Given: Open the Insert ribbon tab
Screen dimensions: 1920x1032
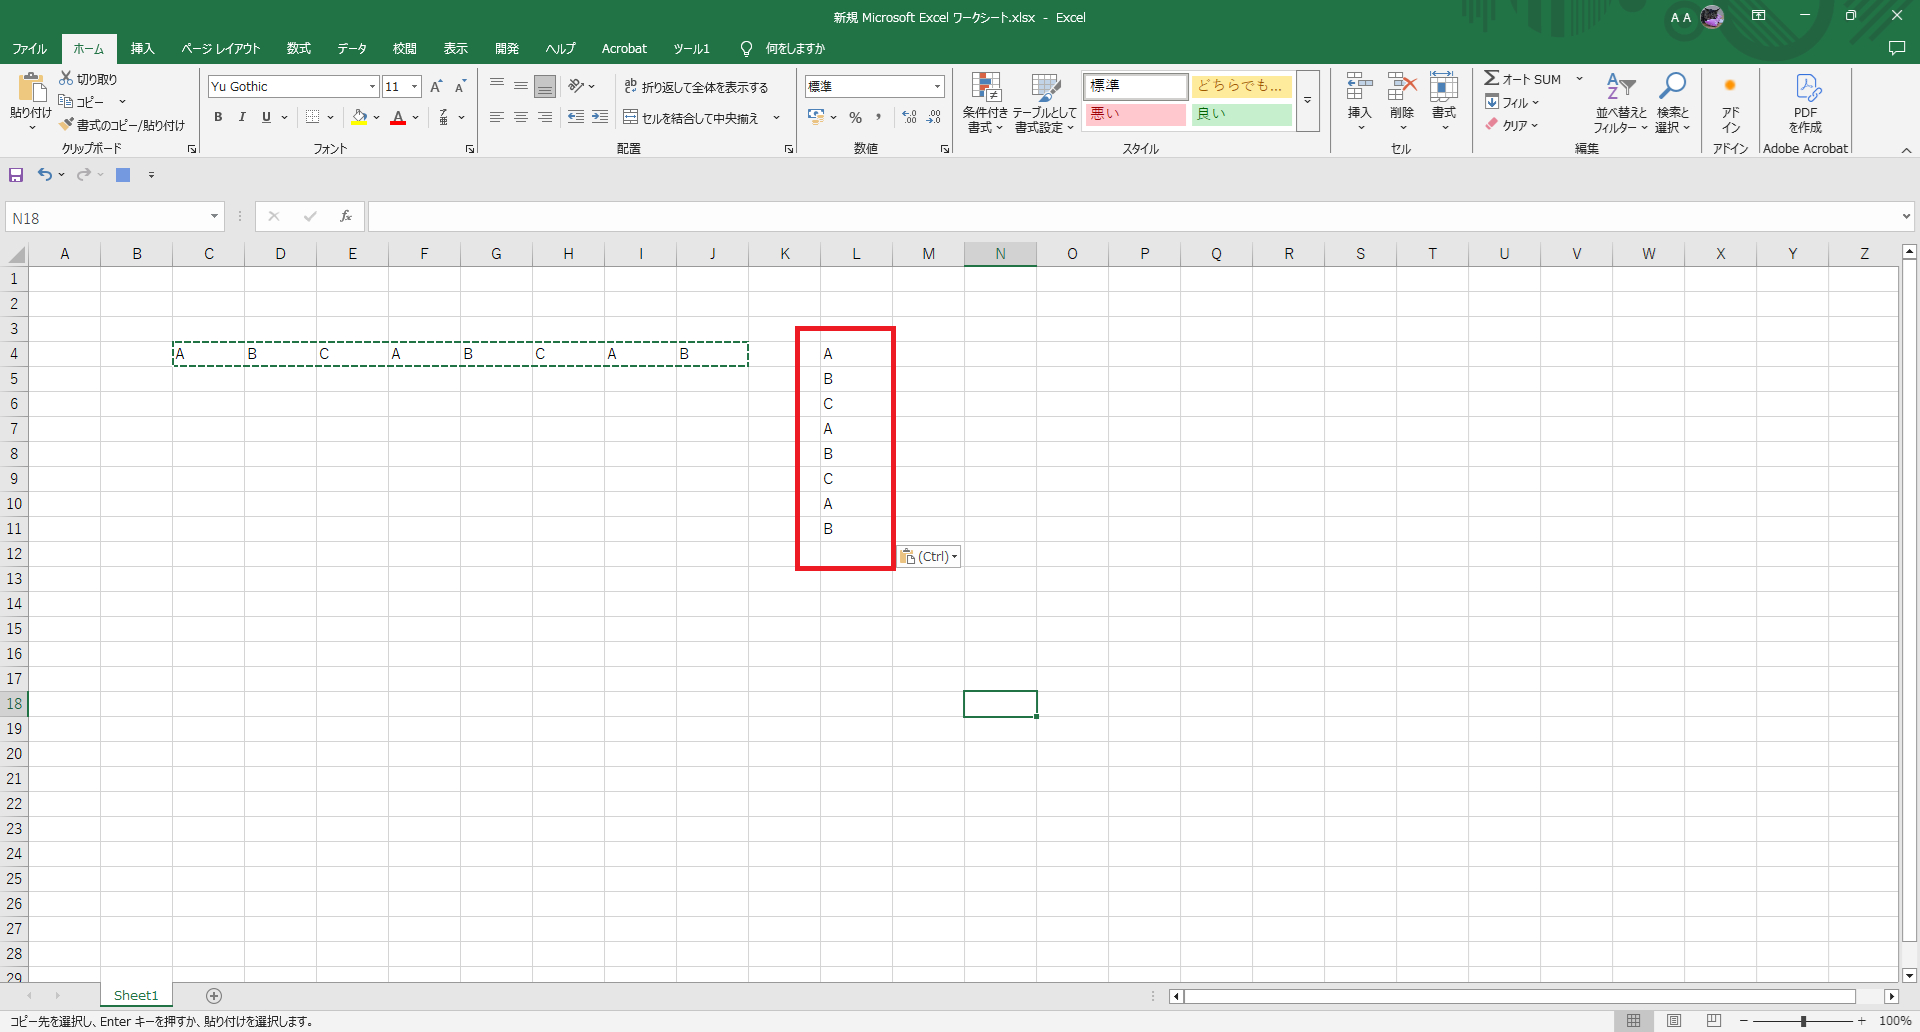Looking at the screenshot, I should [x=142, y=48].
